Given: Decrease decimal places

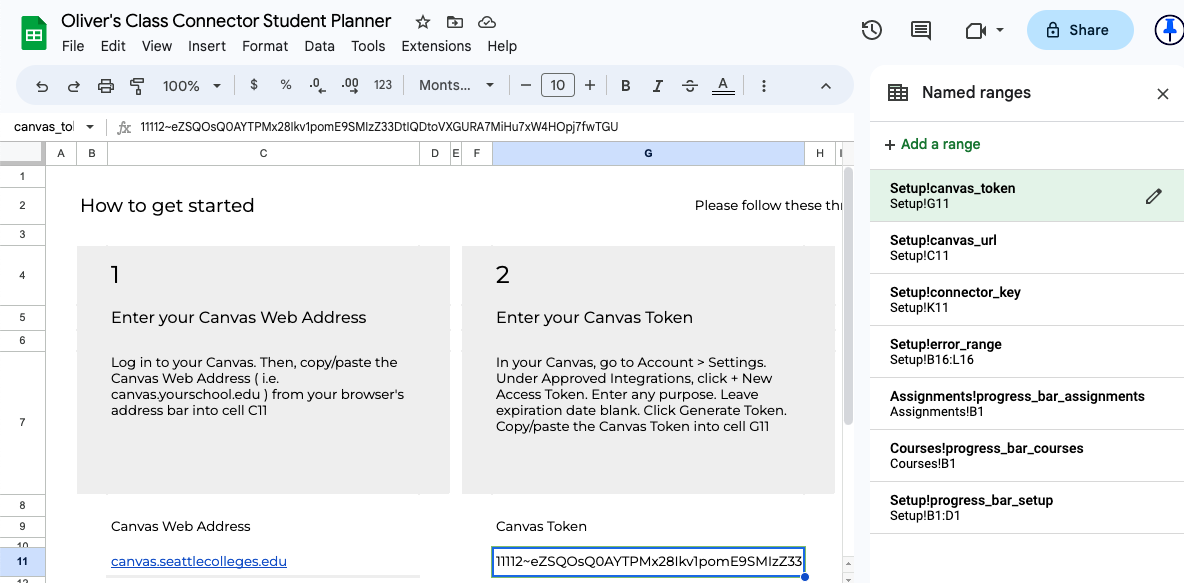Looking at the screenshot, I should coord(318,85).
